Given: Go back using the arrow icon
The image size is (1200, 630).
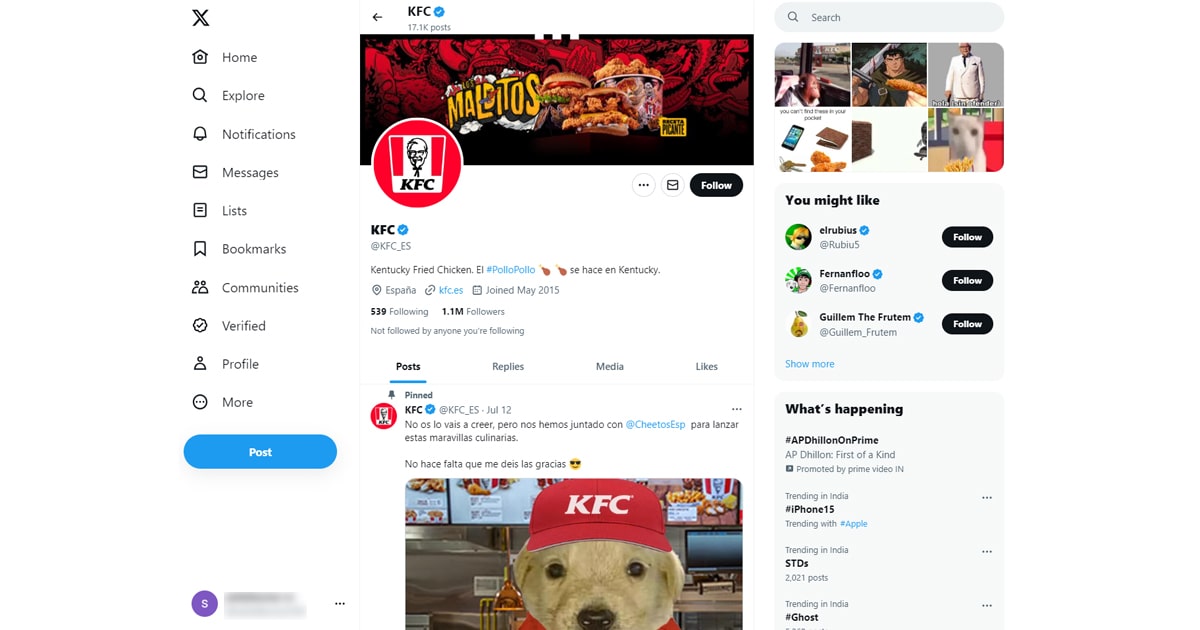Looking at the screenshot, I should 377,17.
